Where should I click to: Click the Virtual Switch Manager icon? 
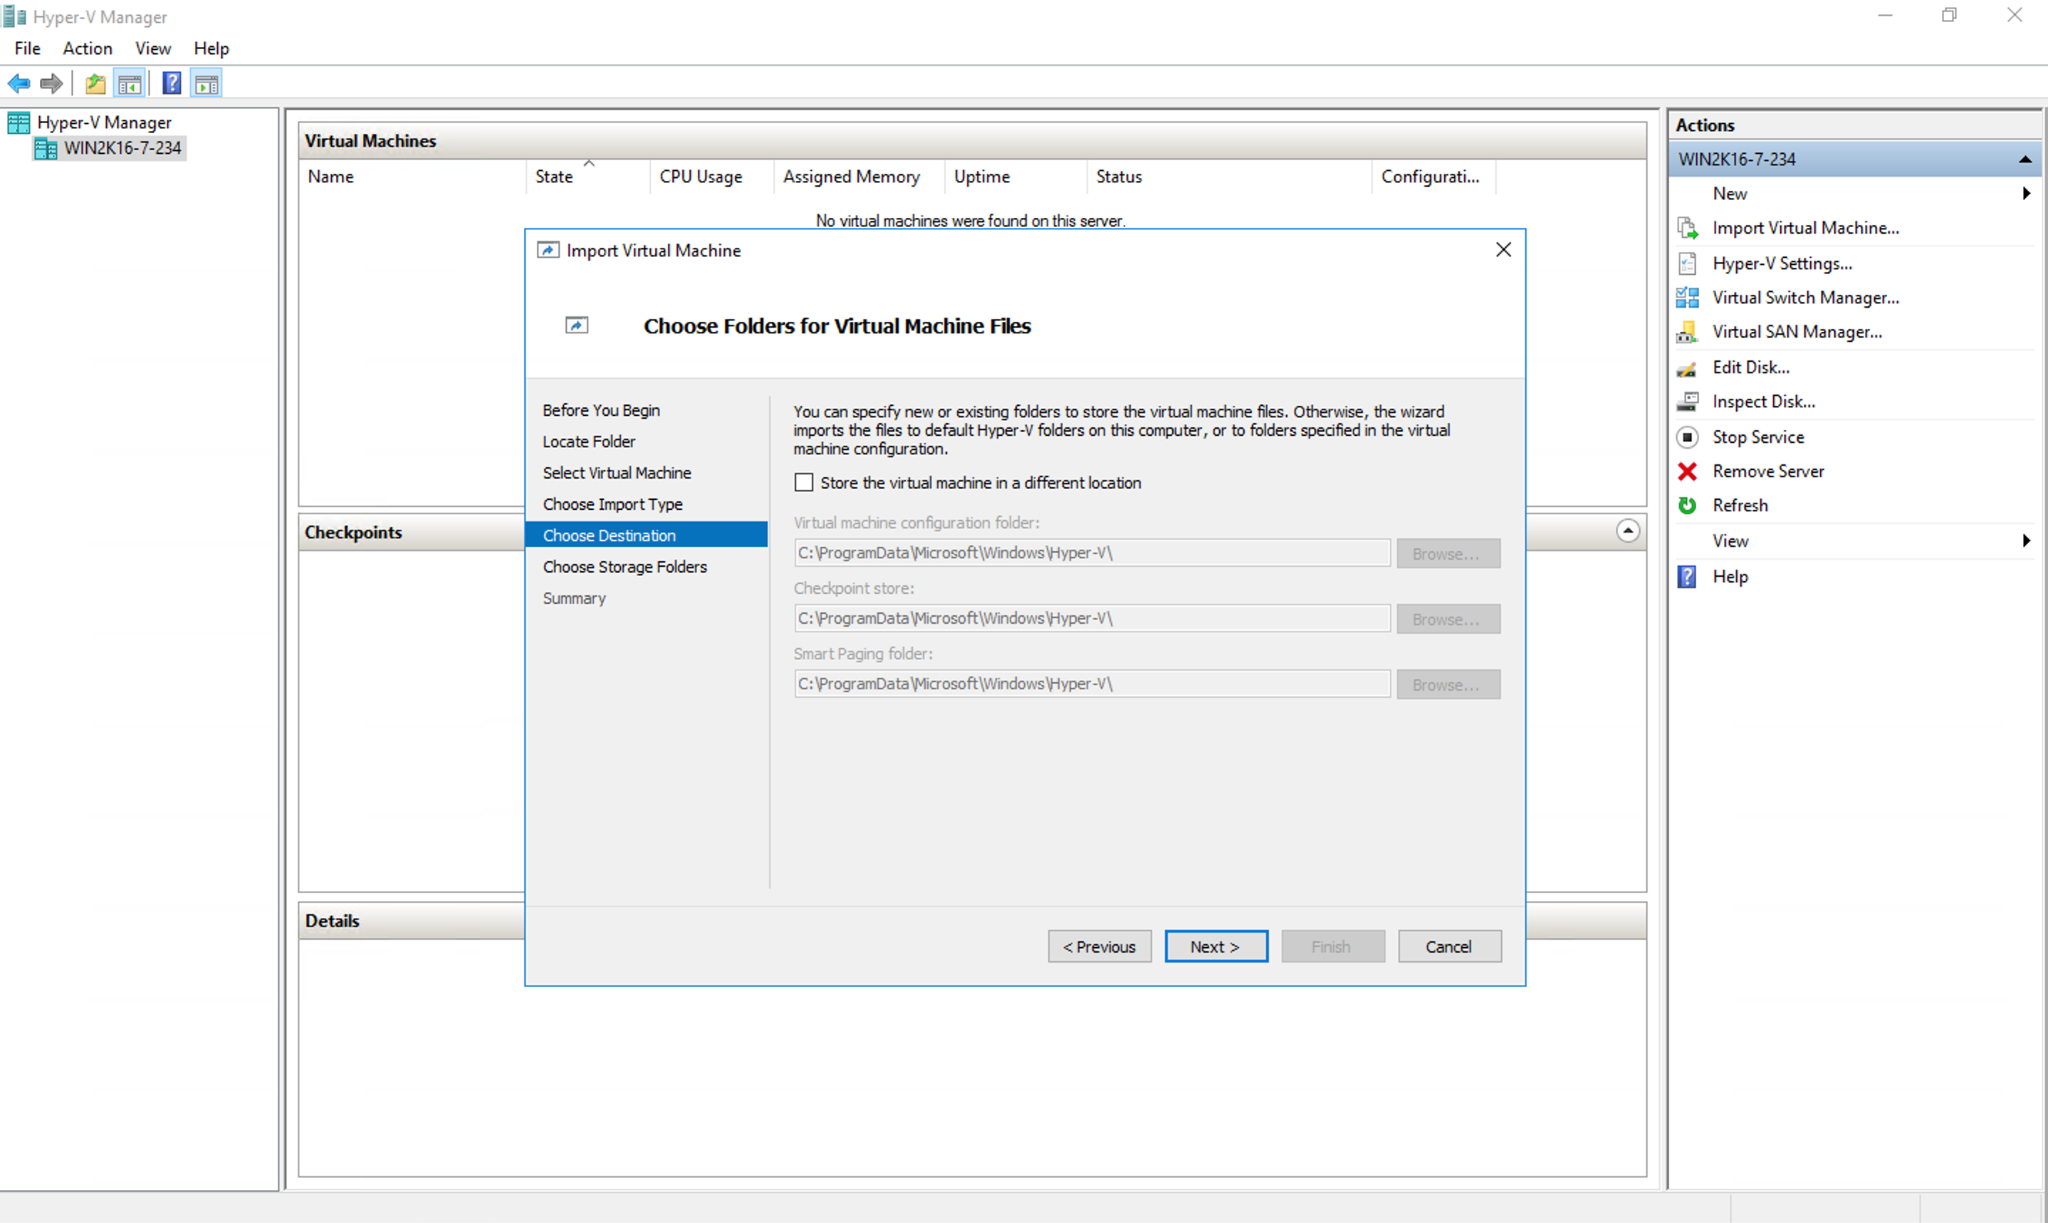(x=1687, y=297)
